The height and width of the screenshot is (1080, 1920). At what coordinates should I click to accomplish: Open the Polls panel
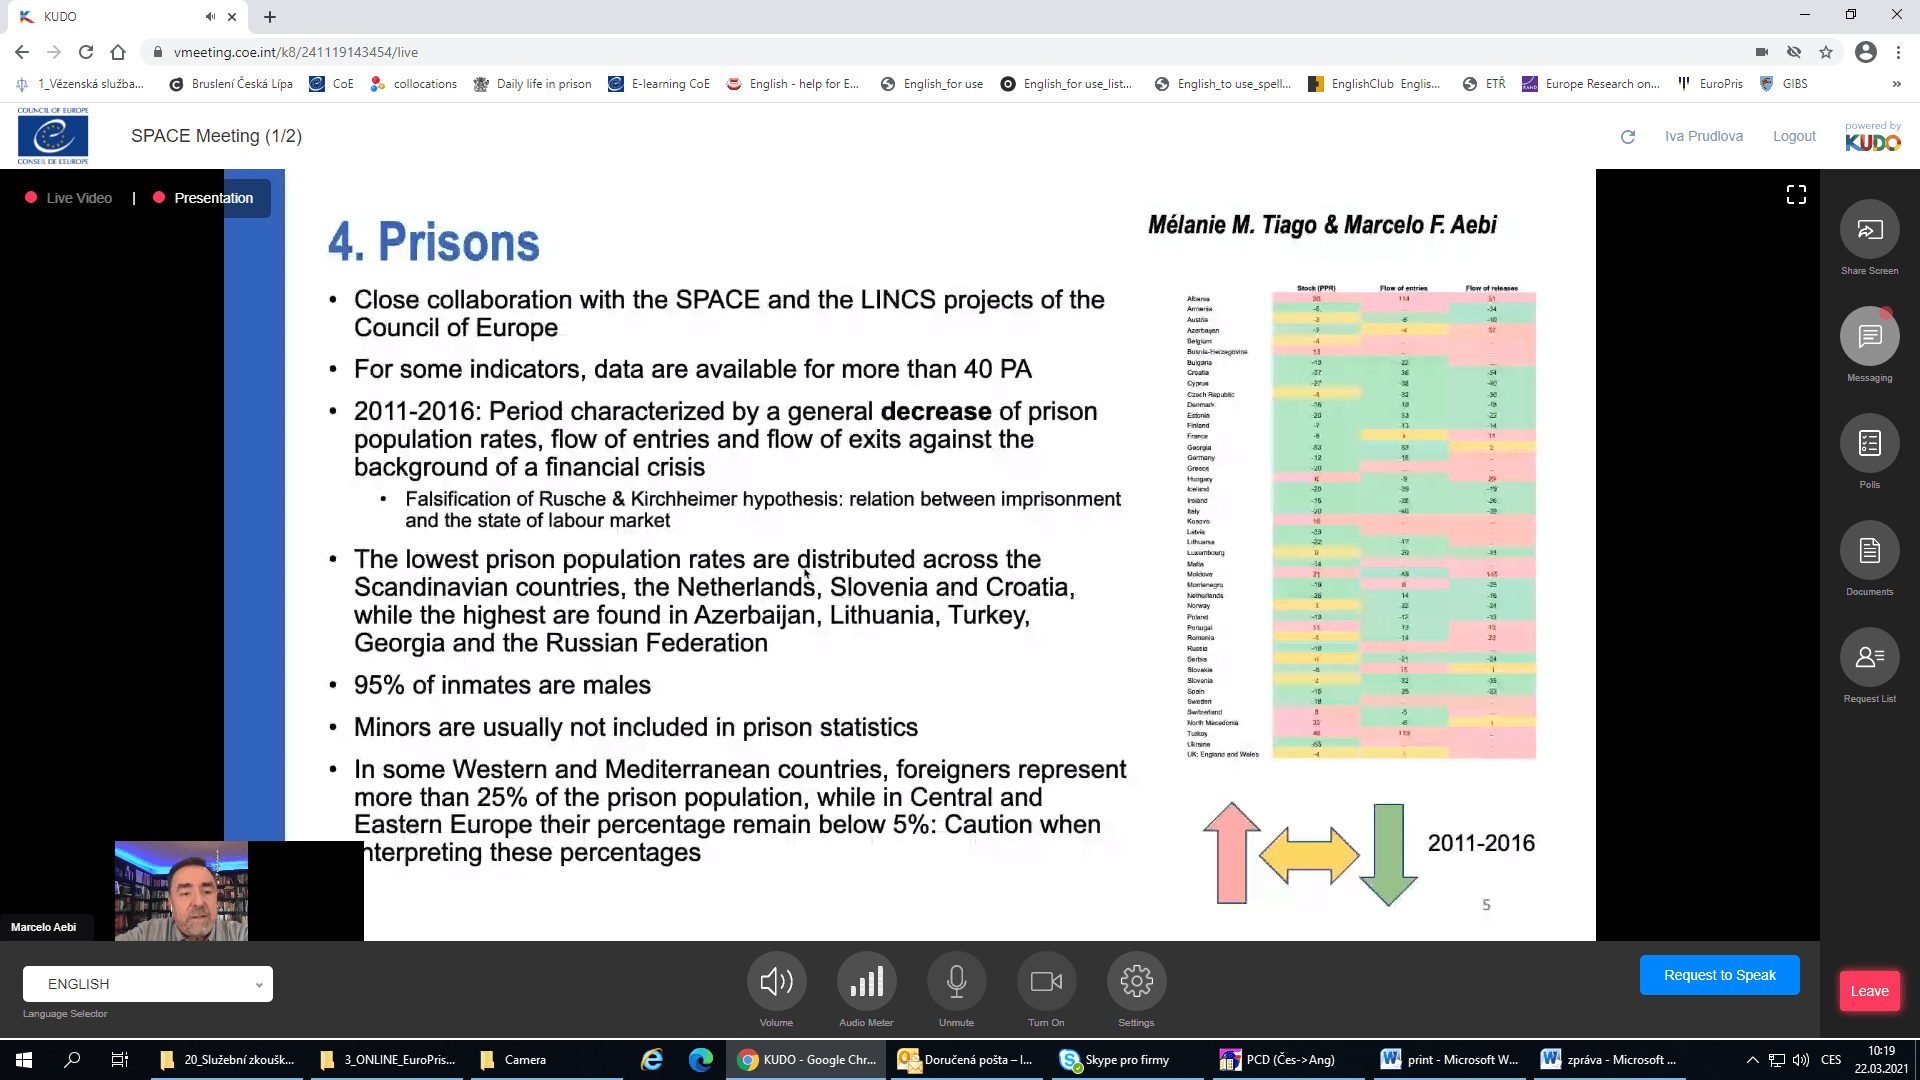pos(1869,444)
